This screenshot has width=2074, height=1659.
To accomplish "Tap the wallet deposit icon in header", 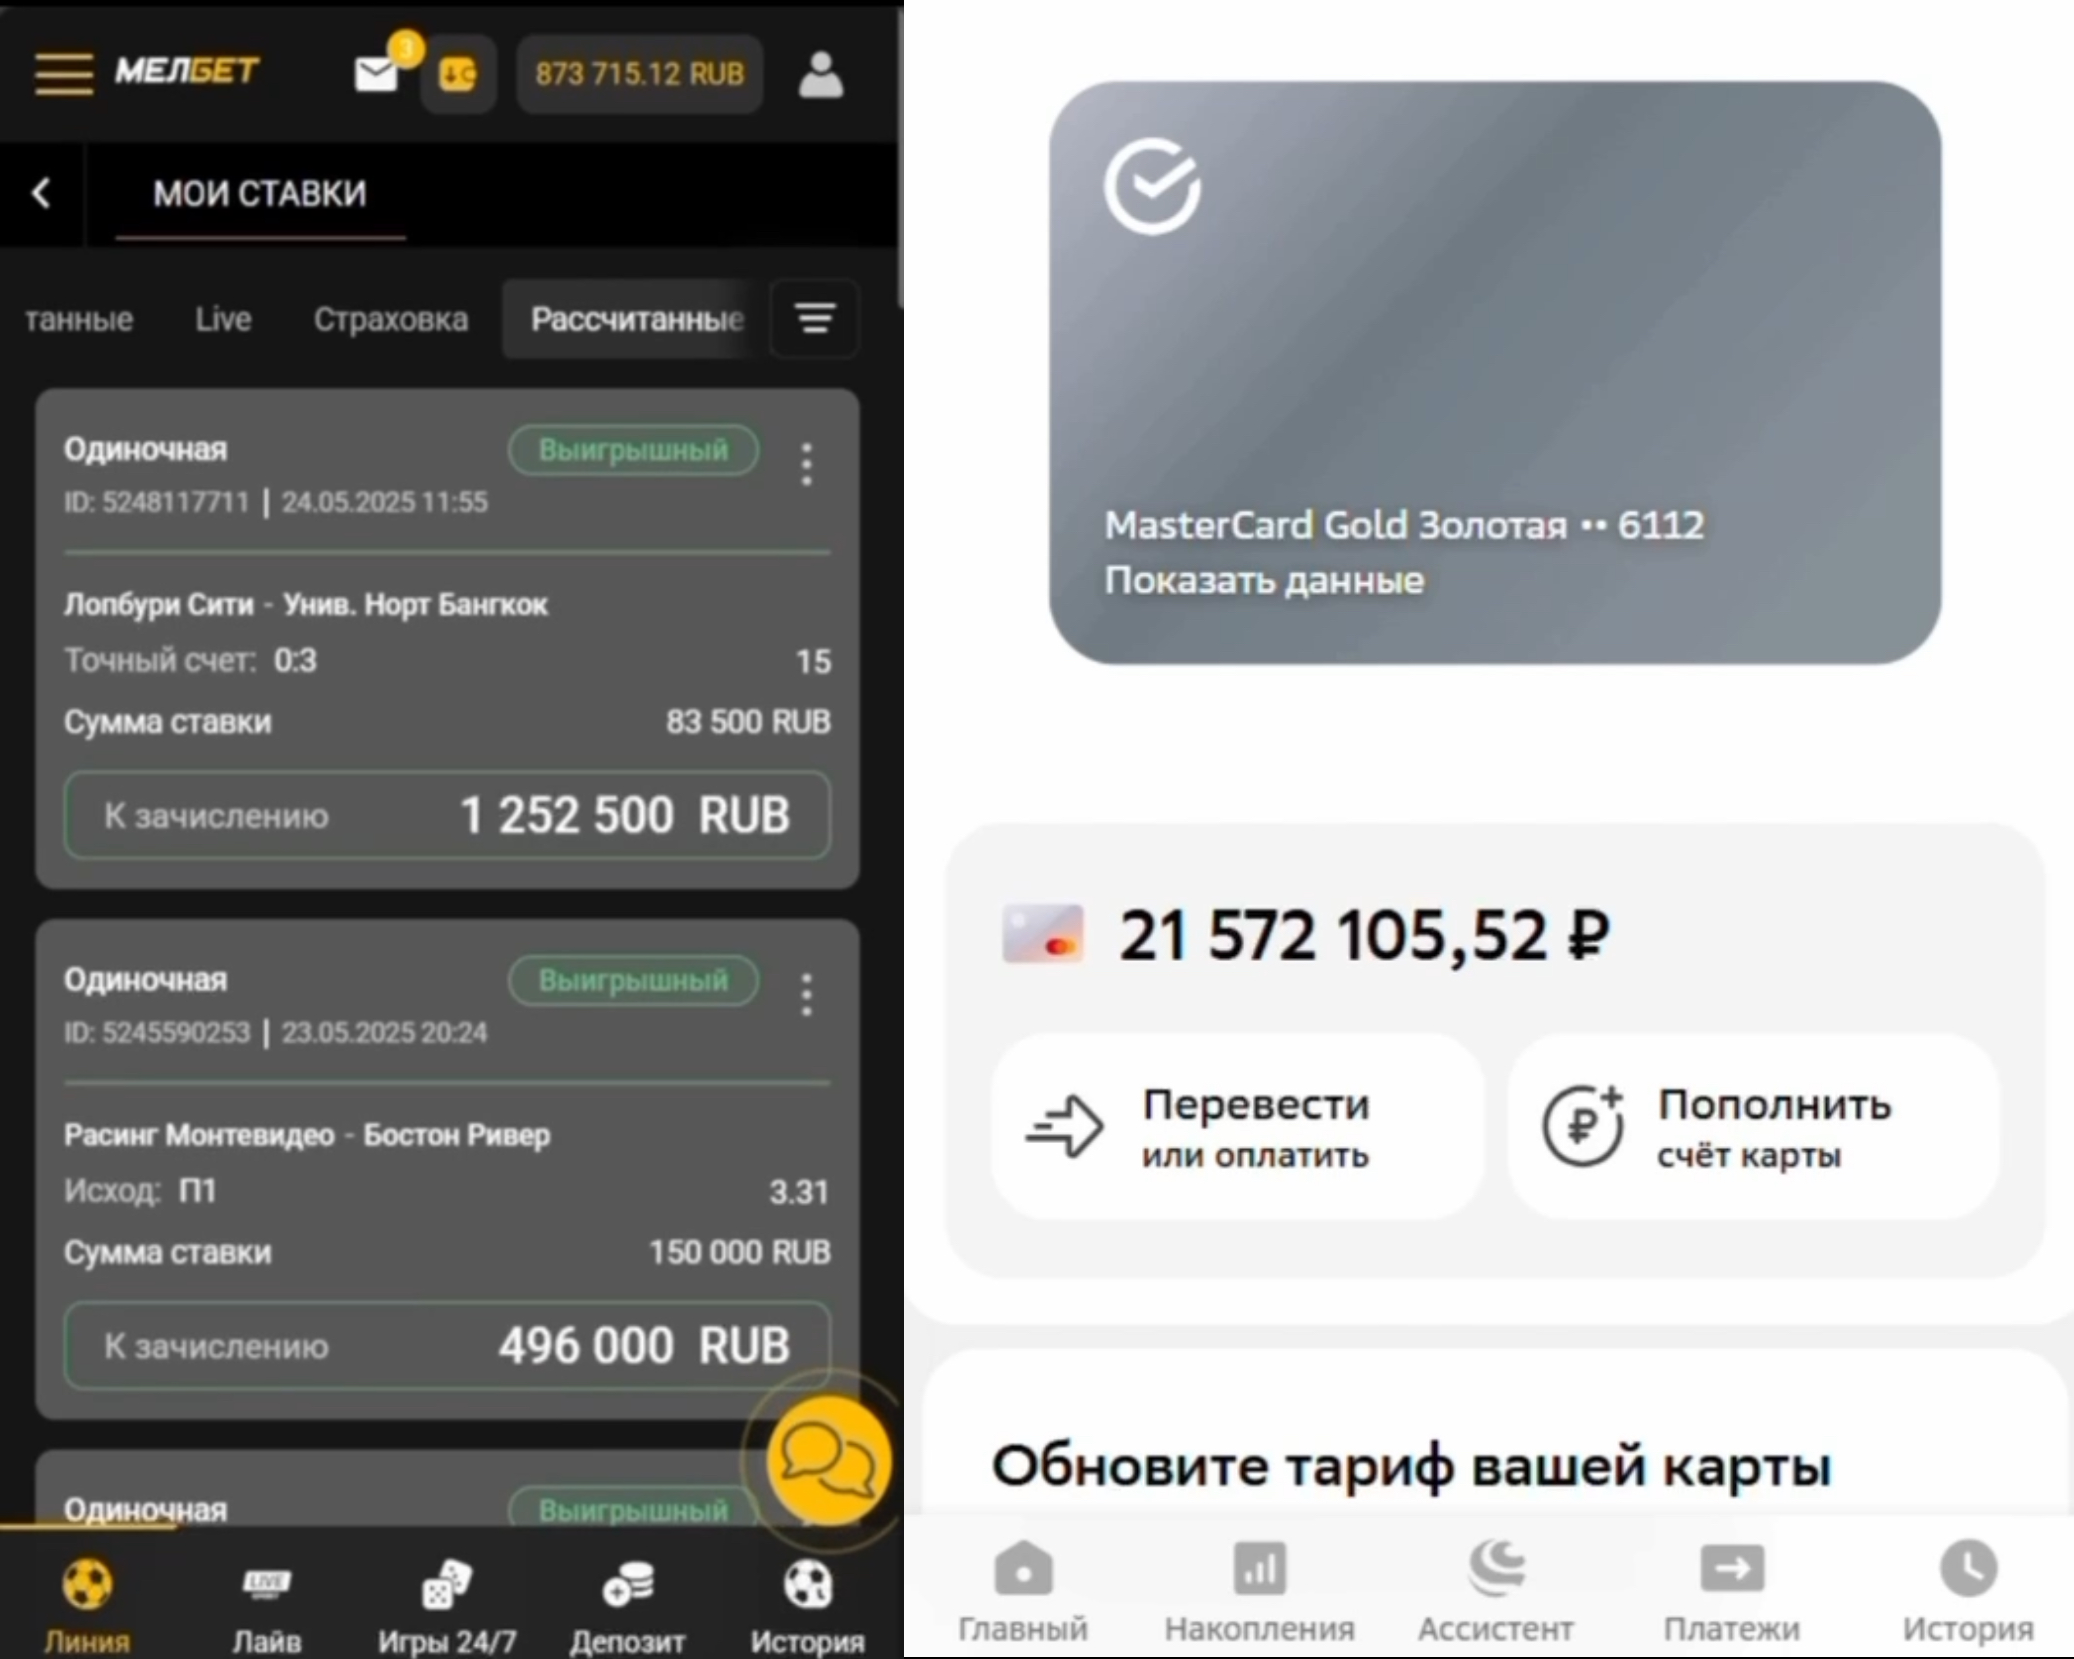I will click(x=458, y=74).
